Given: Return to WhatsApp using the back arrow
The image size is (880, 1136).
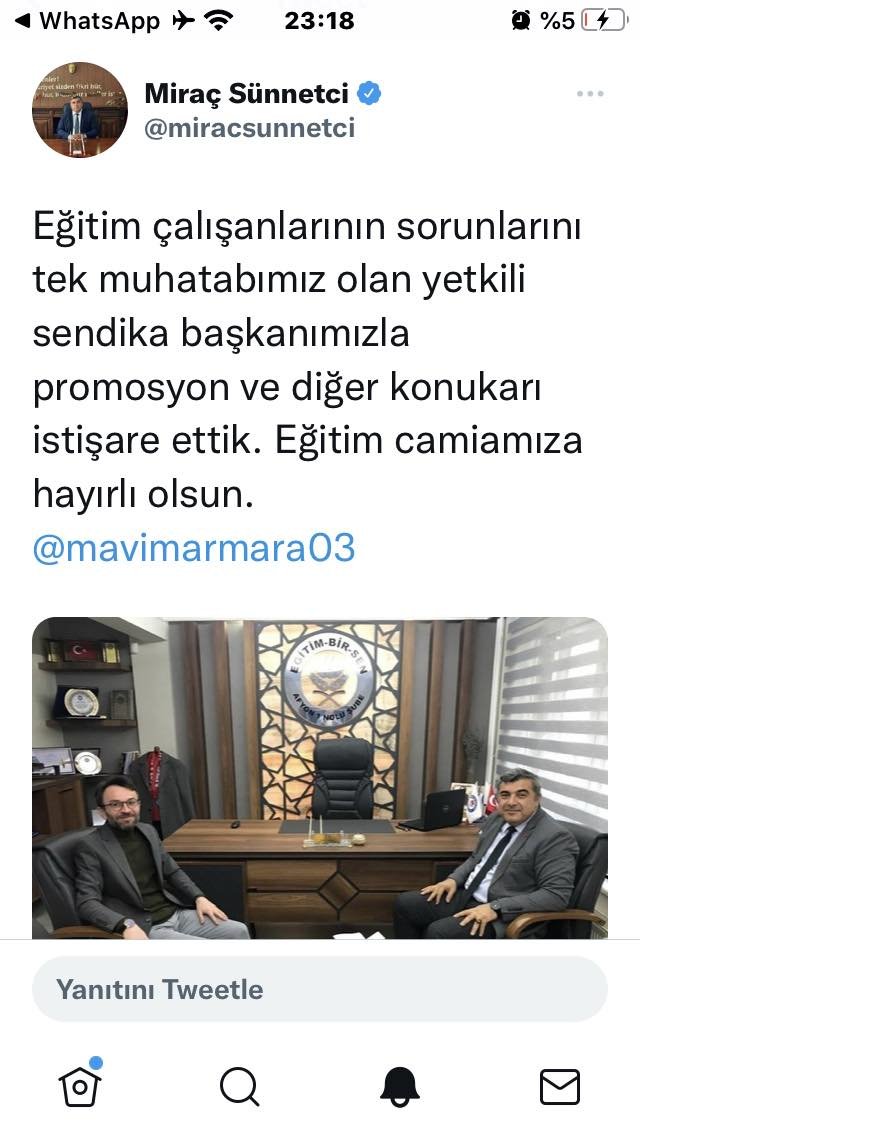Looking at the screenshot, I should (x=24, y=21).
